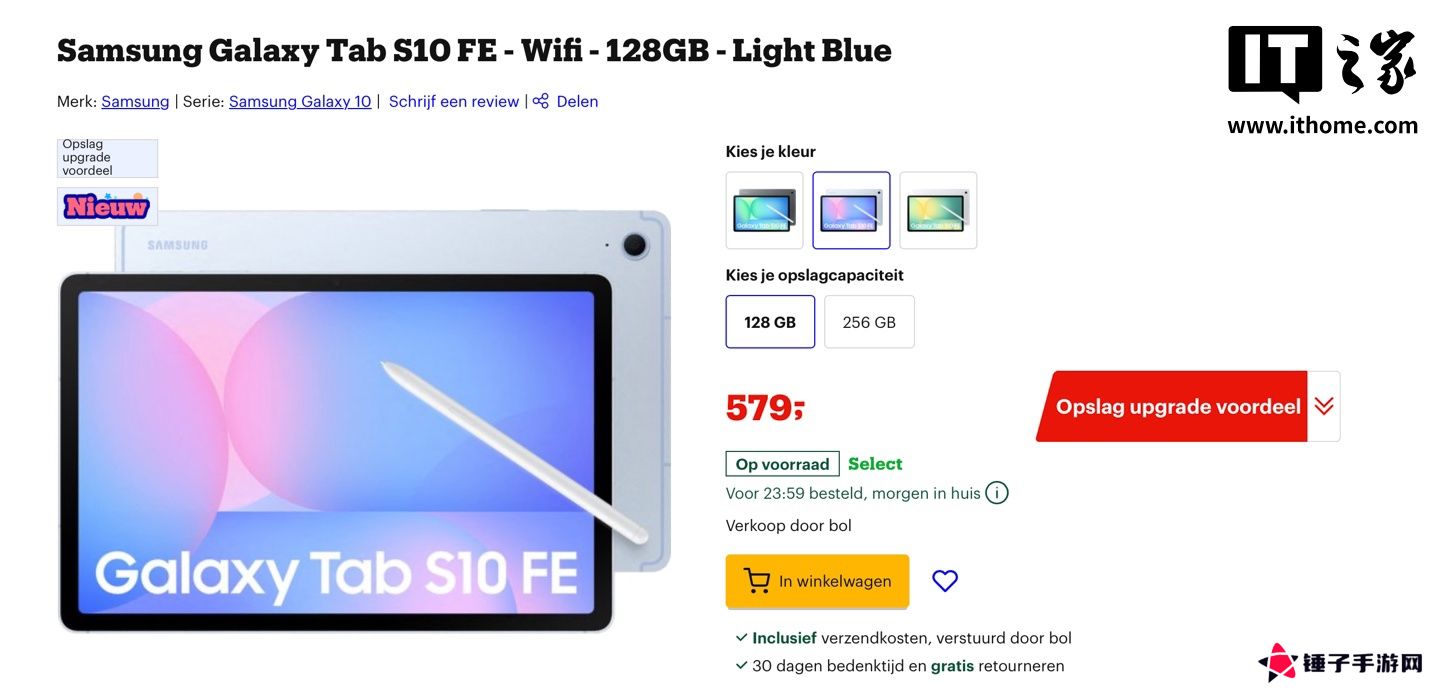Add to cart with In winkelwagen button
The height and width of the screenshot is (688, 1440).
point(817,581)
